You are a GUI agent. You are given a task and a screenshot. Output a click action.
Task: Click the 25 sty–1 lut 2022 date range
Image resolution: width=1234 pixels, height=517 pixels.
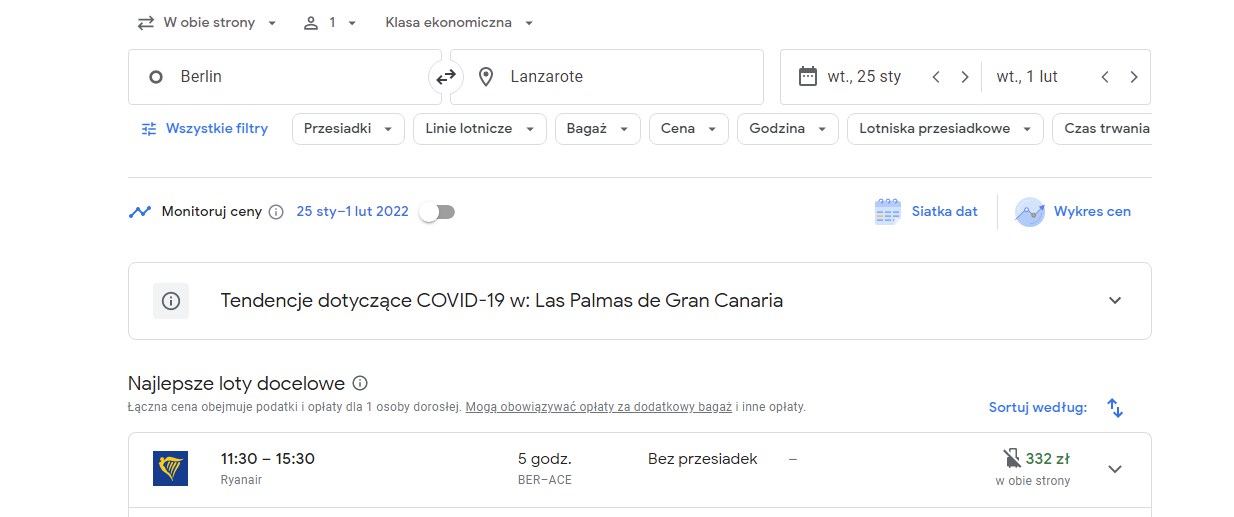click(x=353, y=212)
